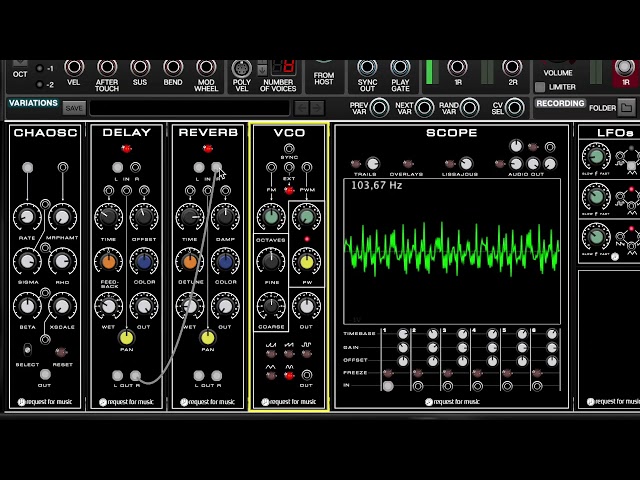The image size is (640, 480).
Task: Open the recording FOLDER icon
Action: pos(627,108)
